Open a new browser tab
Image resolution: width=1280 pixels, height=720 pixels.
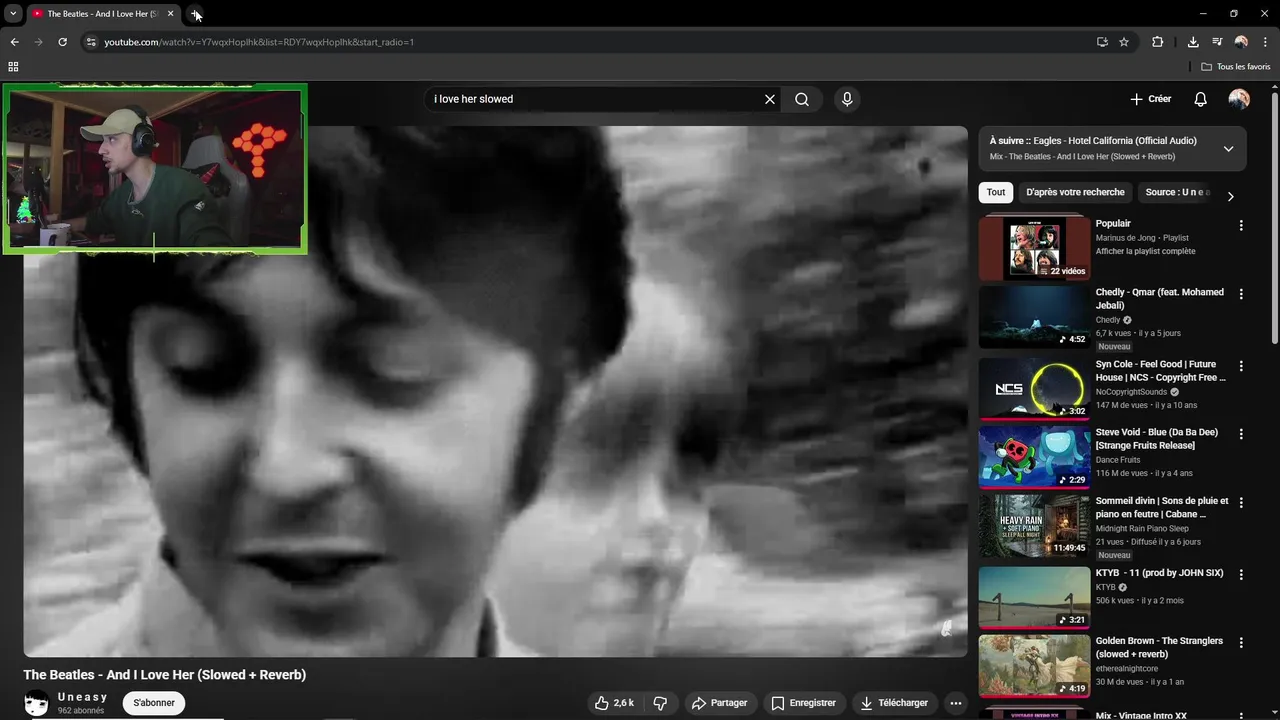pos(196,14)
